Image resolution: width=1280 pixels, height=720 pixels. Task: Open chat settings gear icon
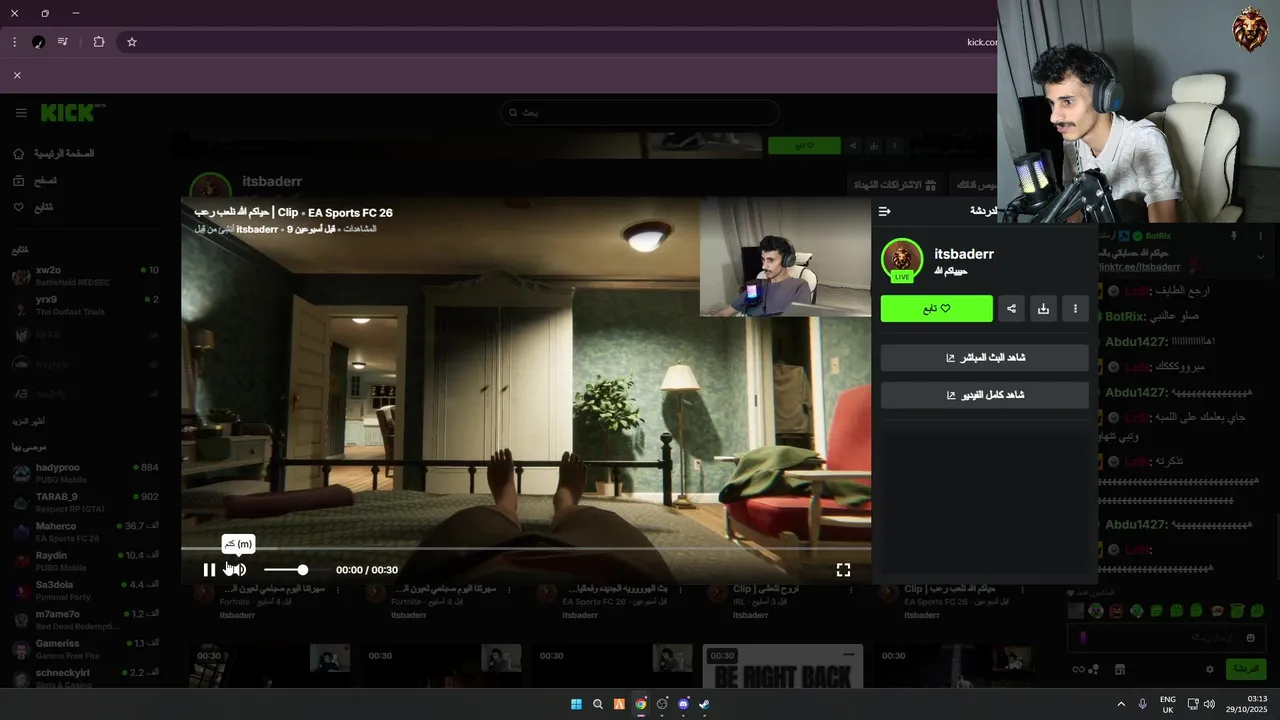[1209, 669]
